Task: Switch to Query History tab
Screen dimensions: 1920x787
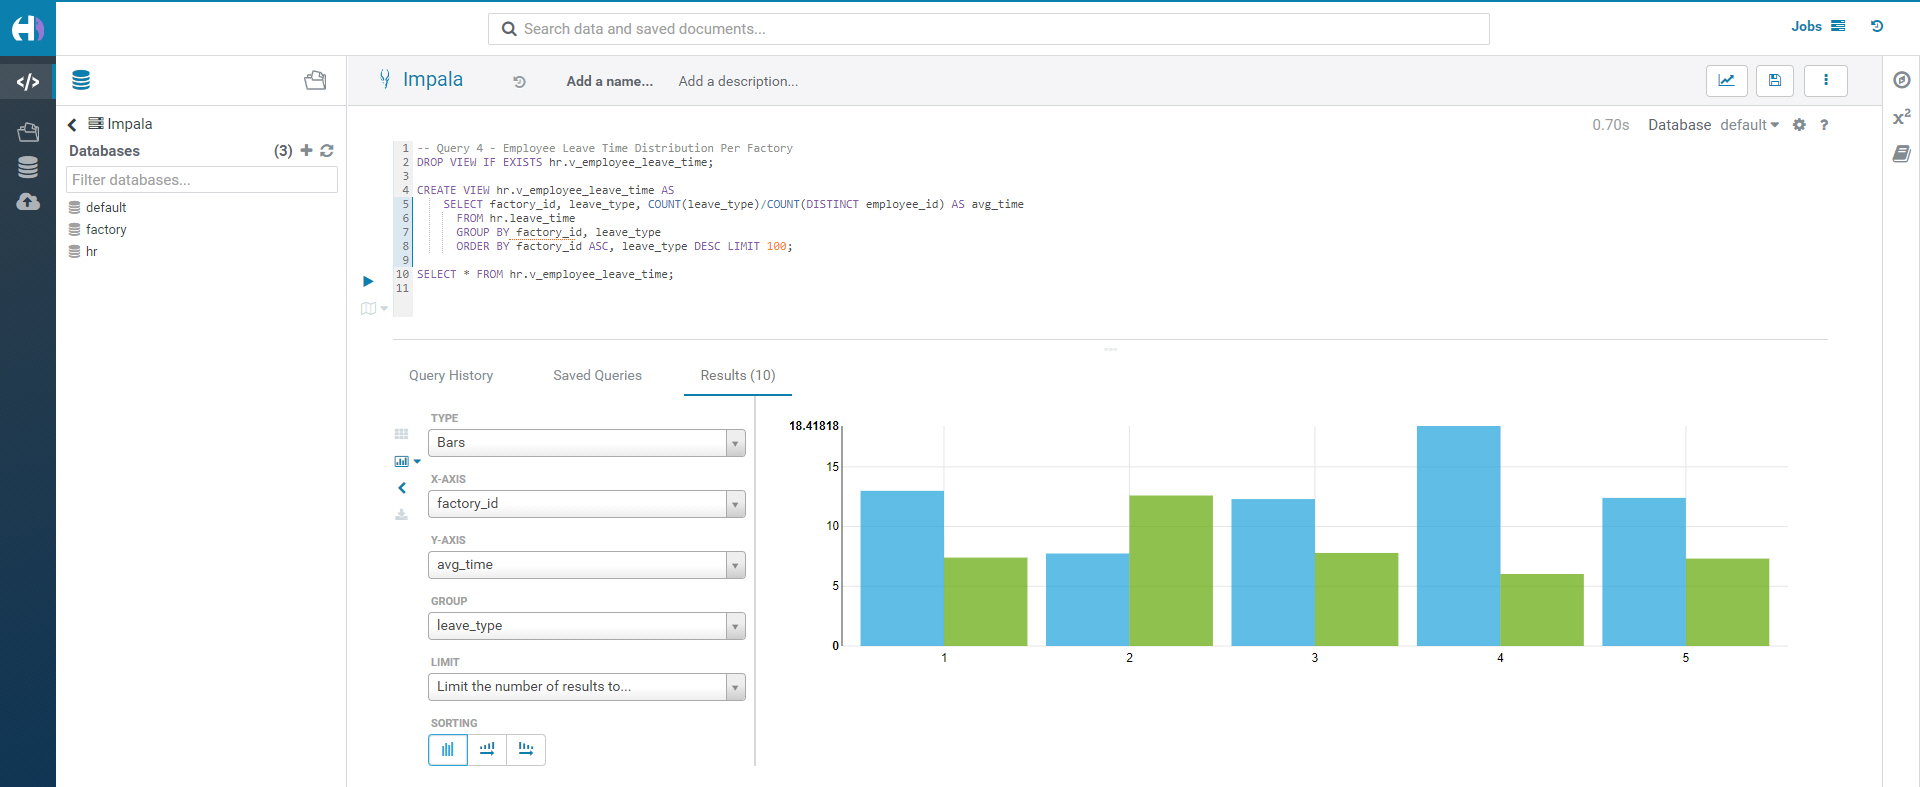Action: coord(451,375)
